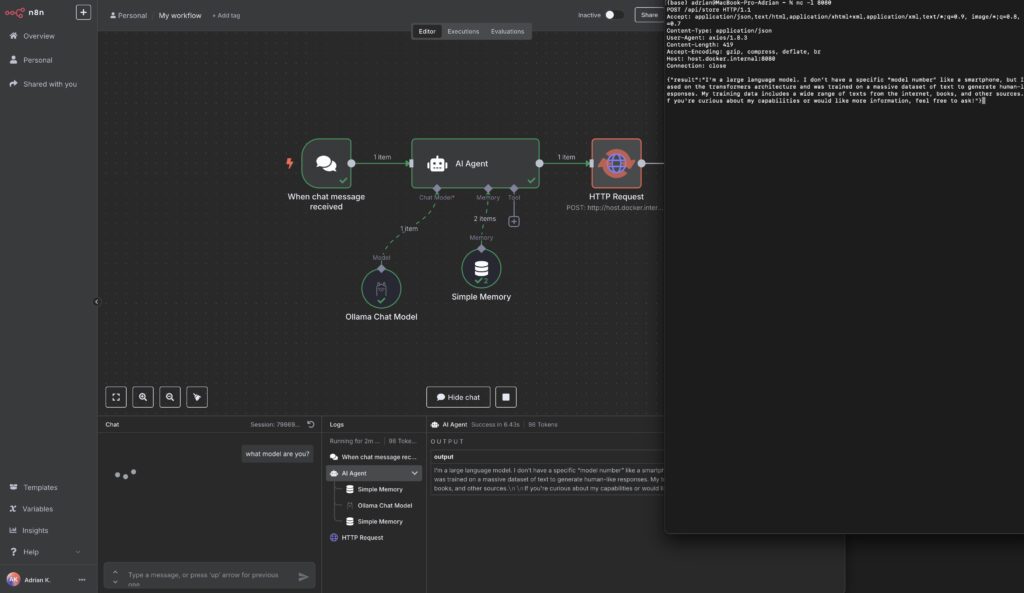This screenshot has width=1024, height=593.
Task: Zoom out on the workflow canvas
Action: tap(170, 397)
